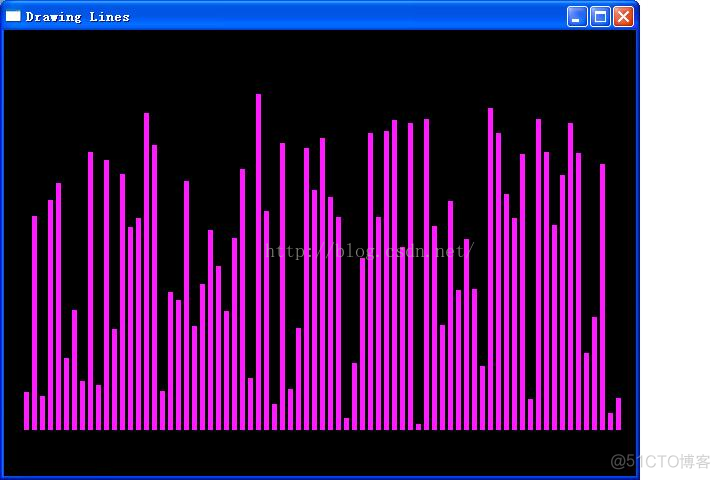720x480 pixels.
Task: Click the "Drawing Lines" title text
Action: (77, 17)
